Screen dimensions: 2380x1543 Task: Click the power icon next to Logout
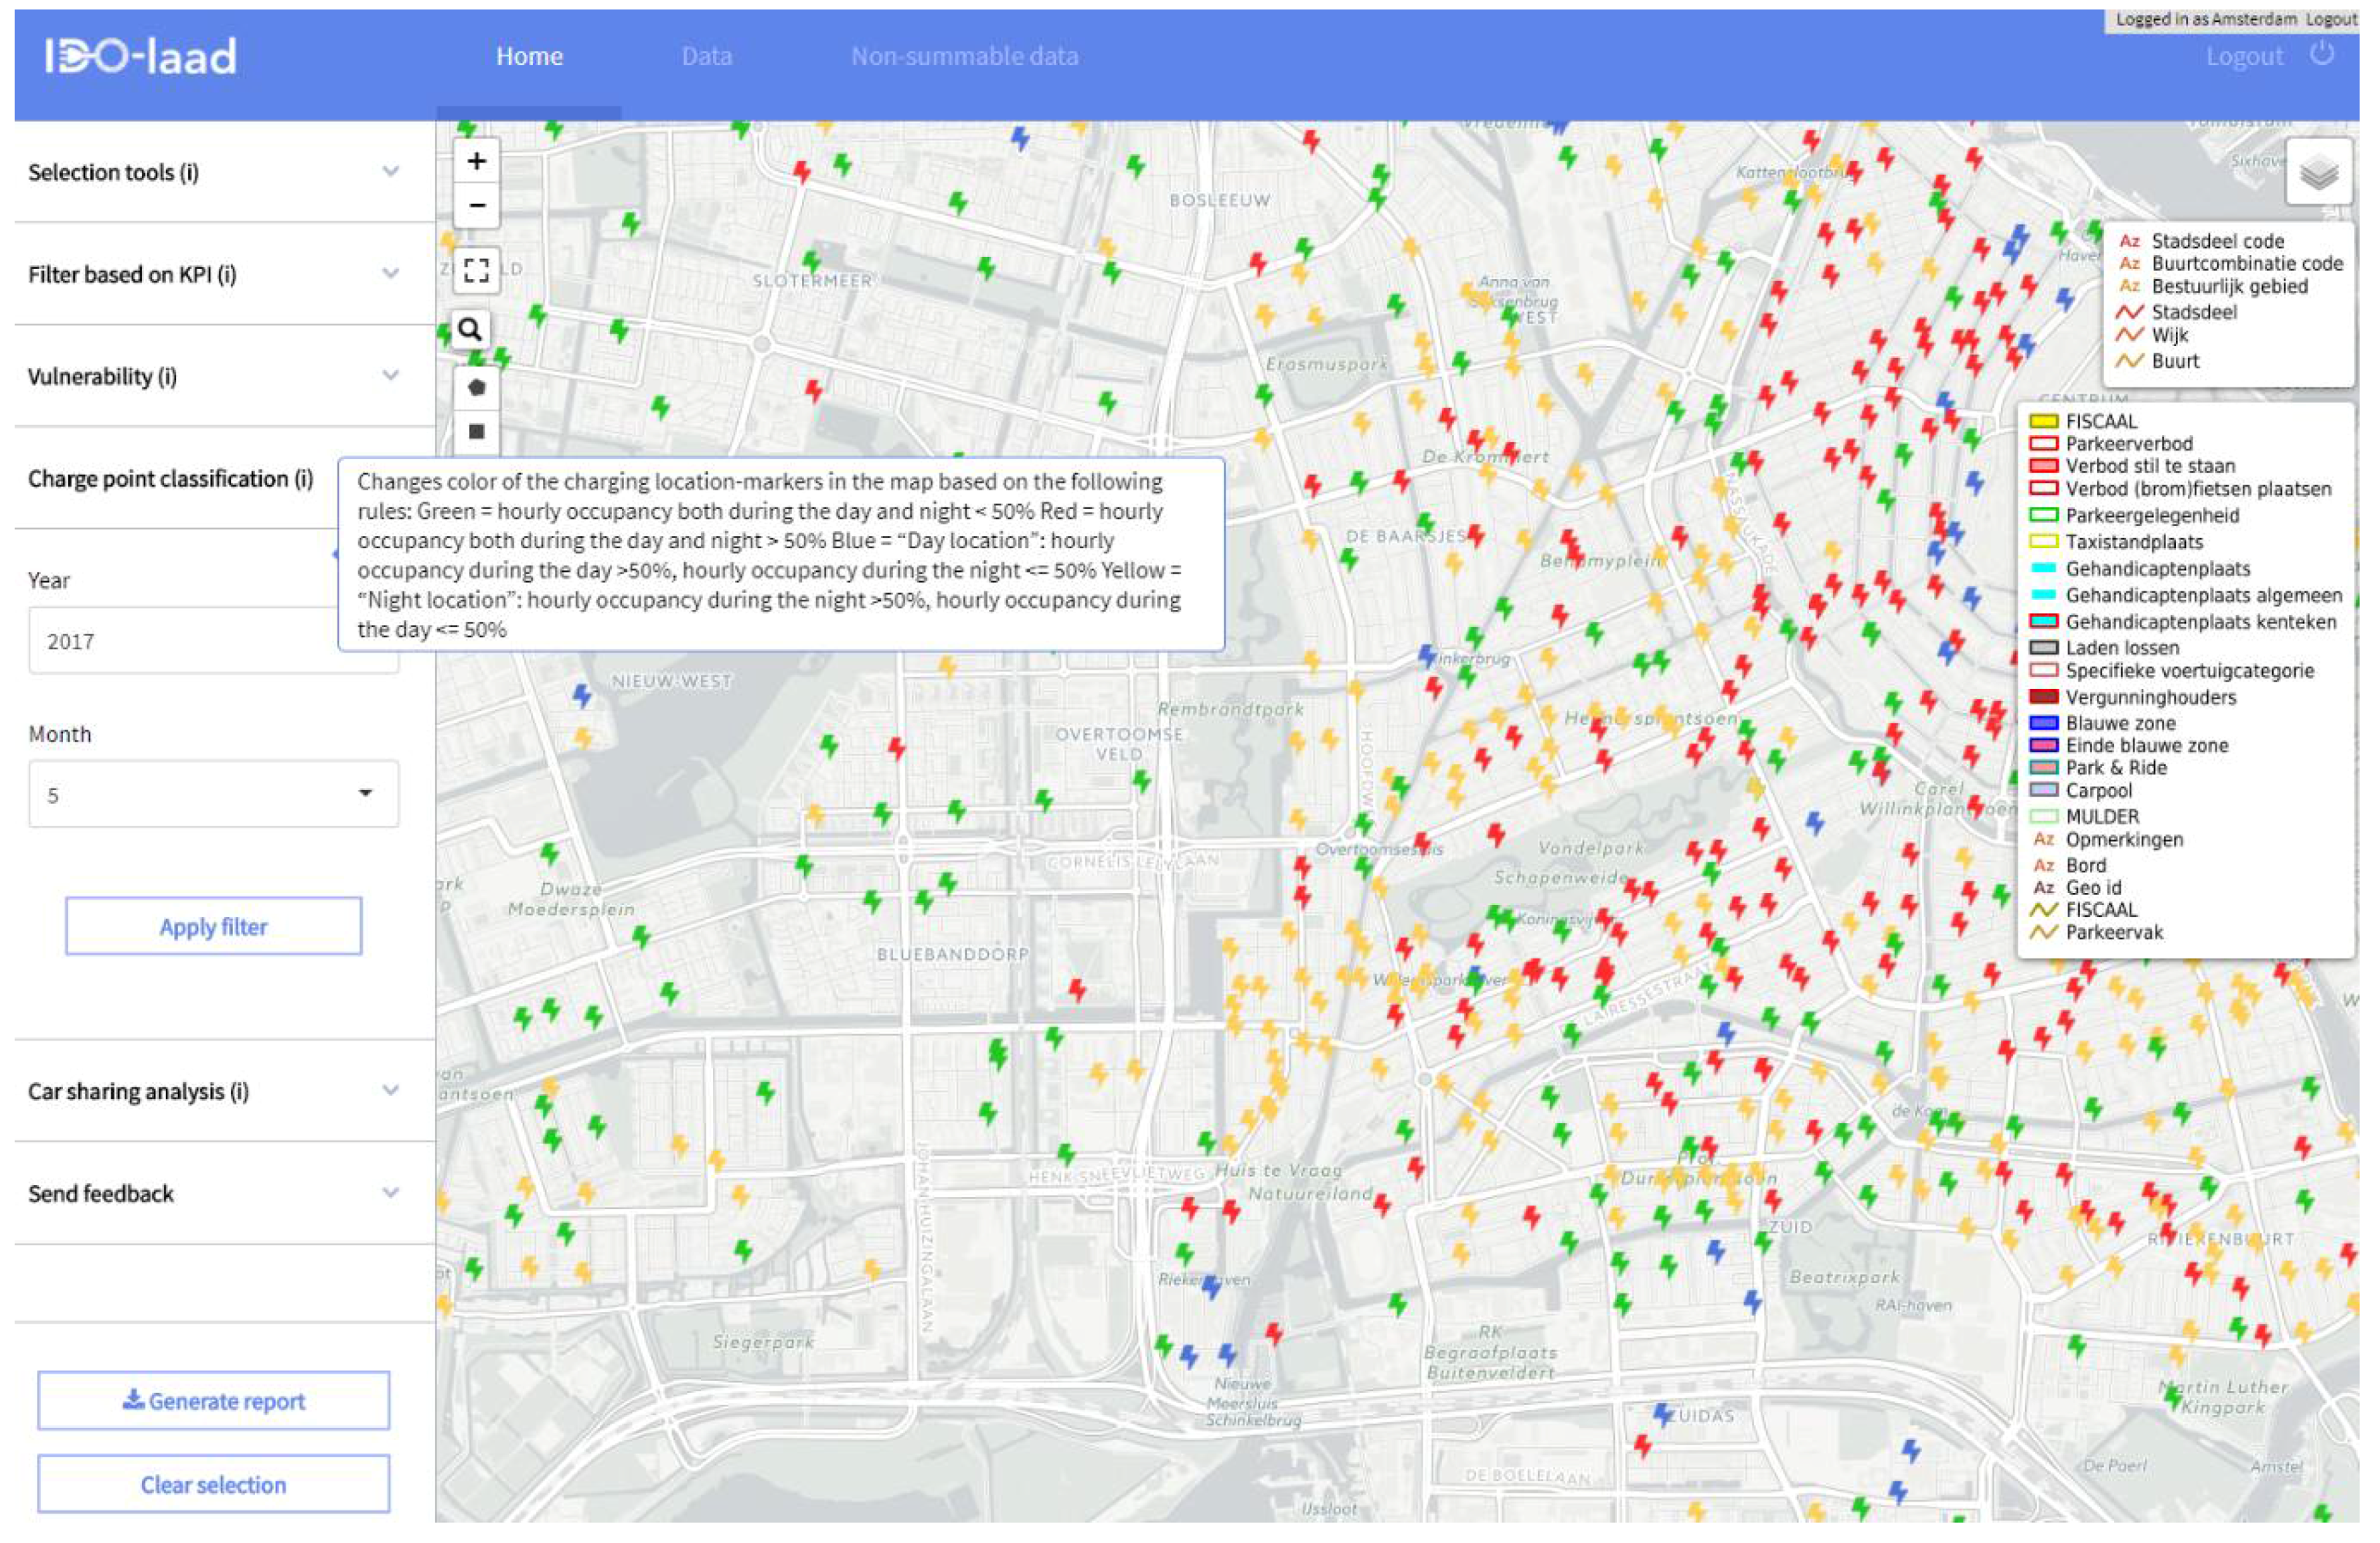[2322, 54]
